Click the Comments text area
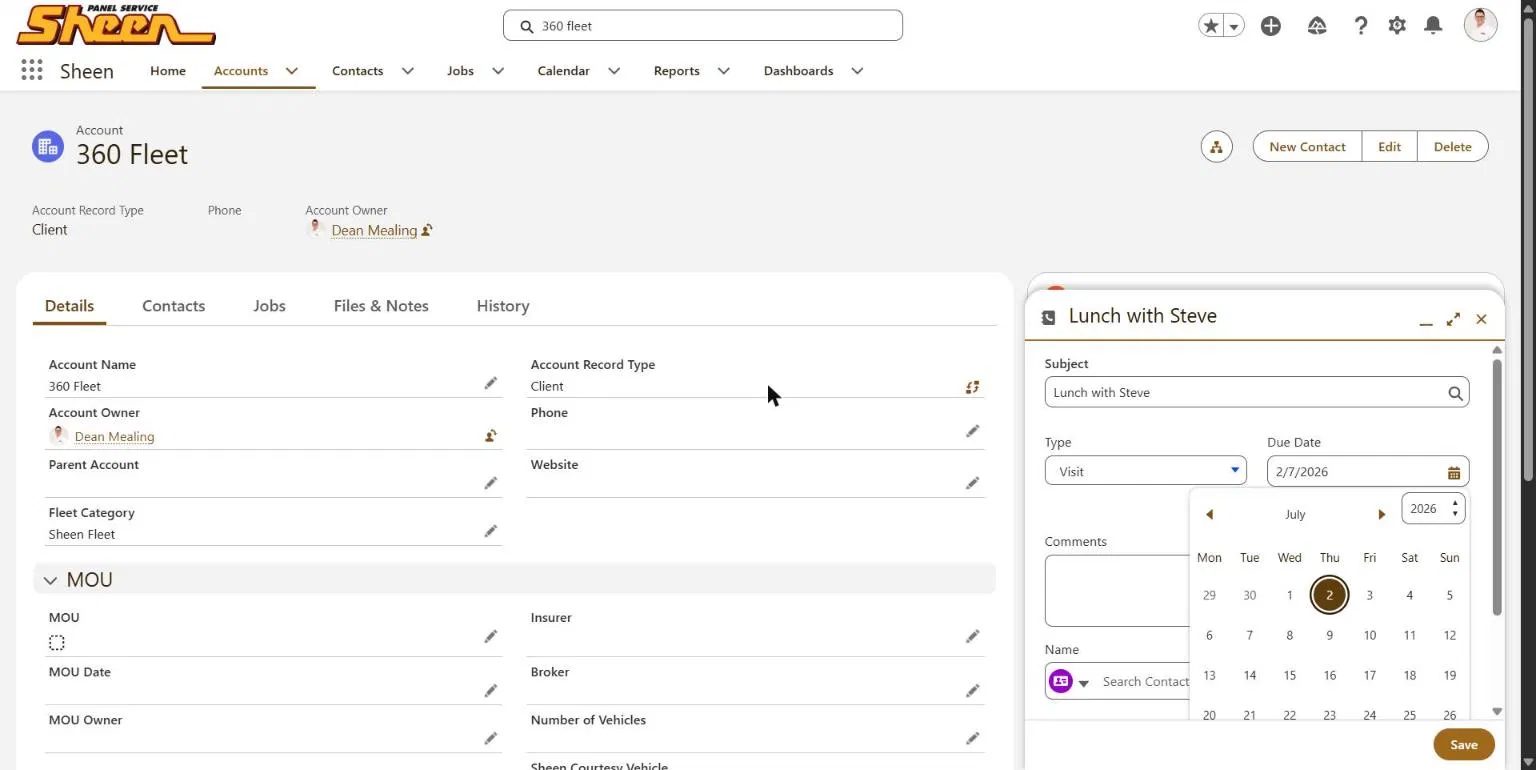 coord(1117,591)
